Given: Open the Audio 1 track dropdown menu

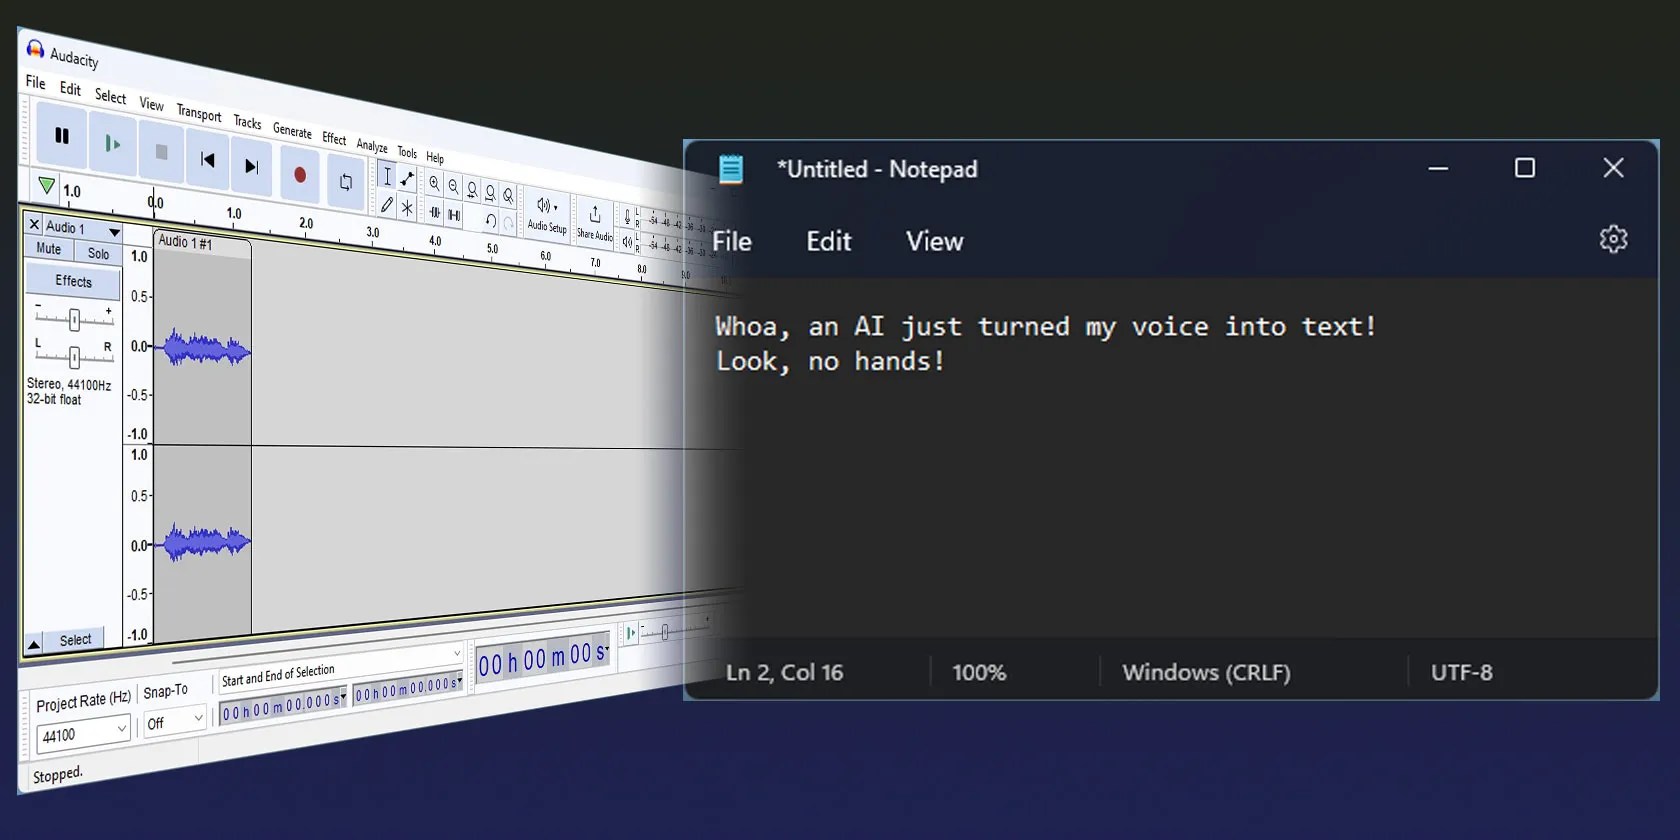Looking at the screenshot, I should point(114,232).
